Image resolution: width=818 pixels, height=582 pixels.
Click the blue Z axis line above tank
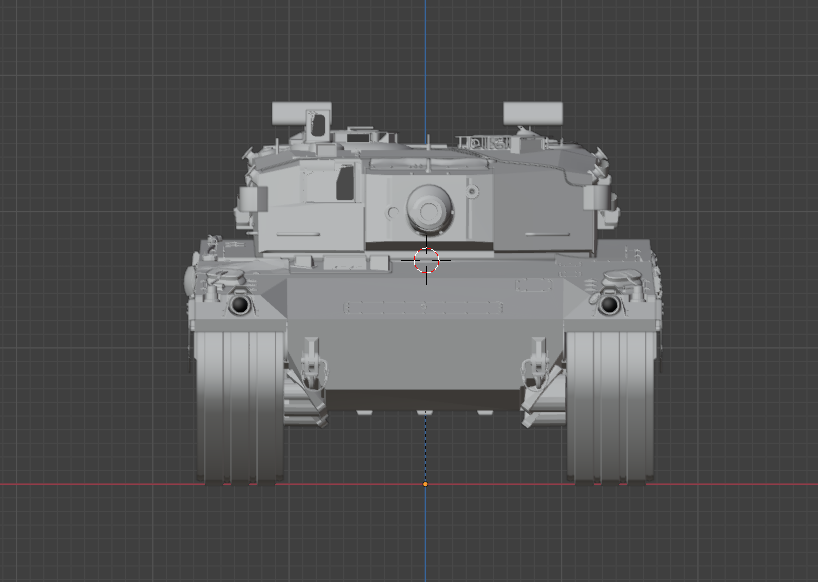click(425, 50)
